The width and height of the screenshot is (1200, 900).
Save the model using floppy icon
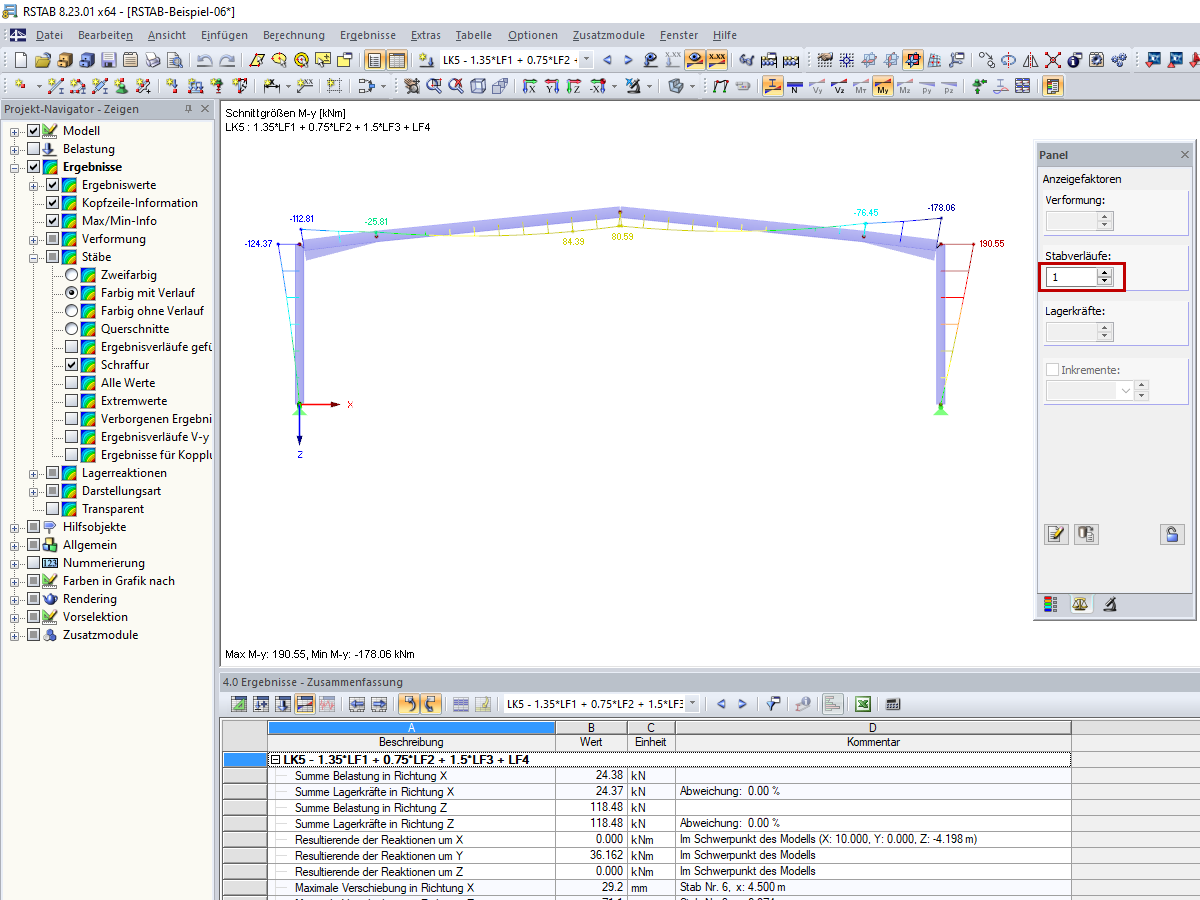[108, 60]
